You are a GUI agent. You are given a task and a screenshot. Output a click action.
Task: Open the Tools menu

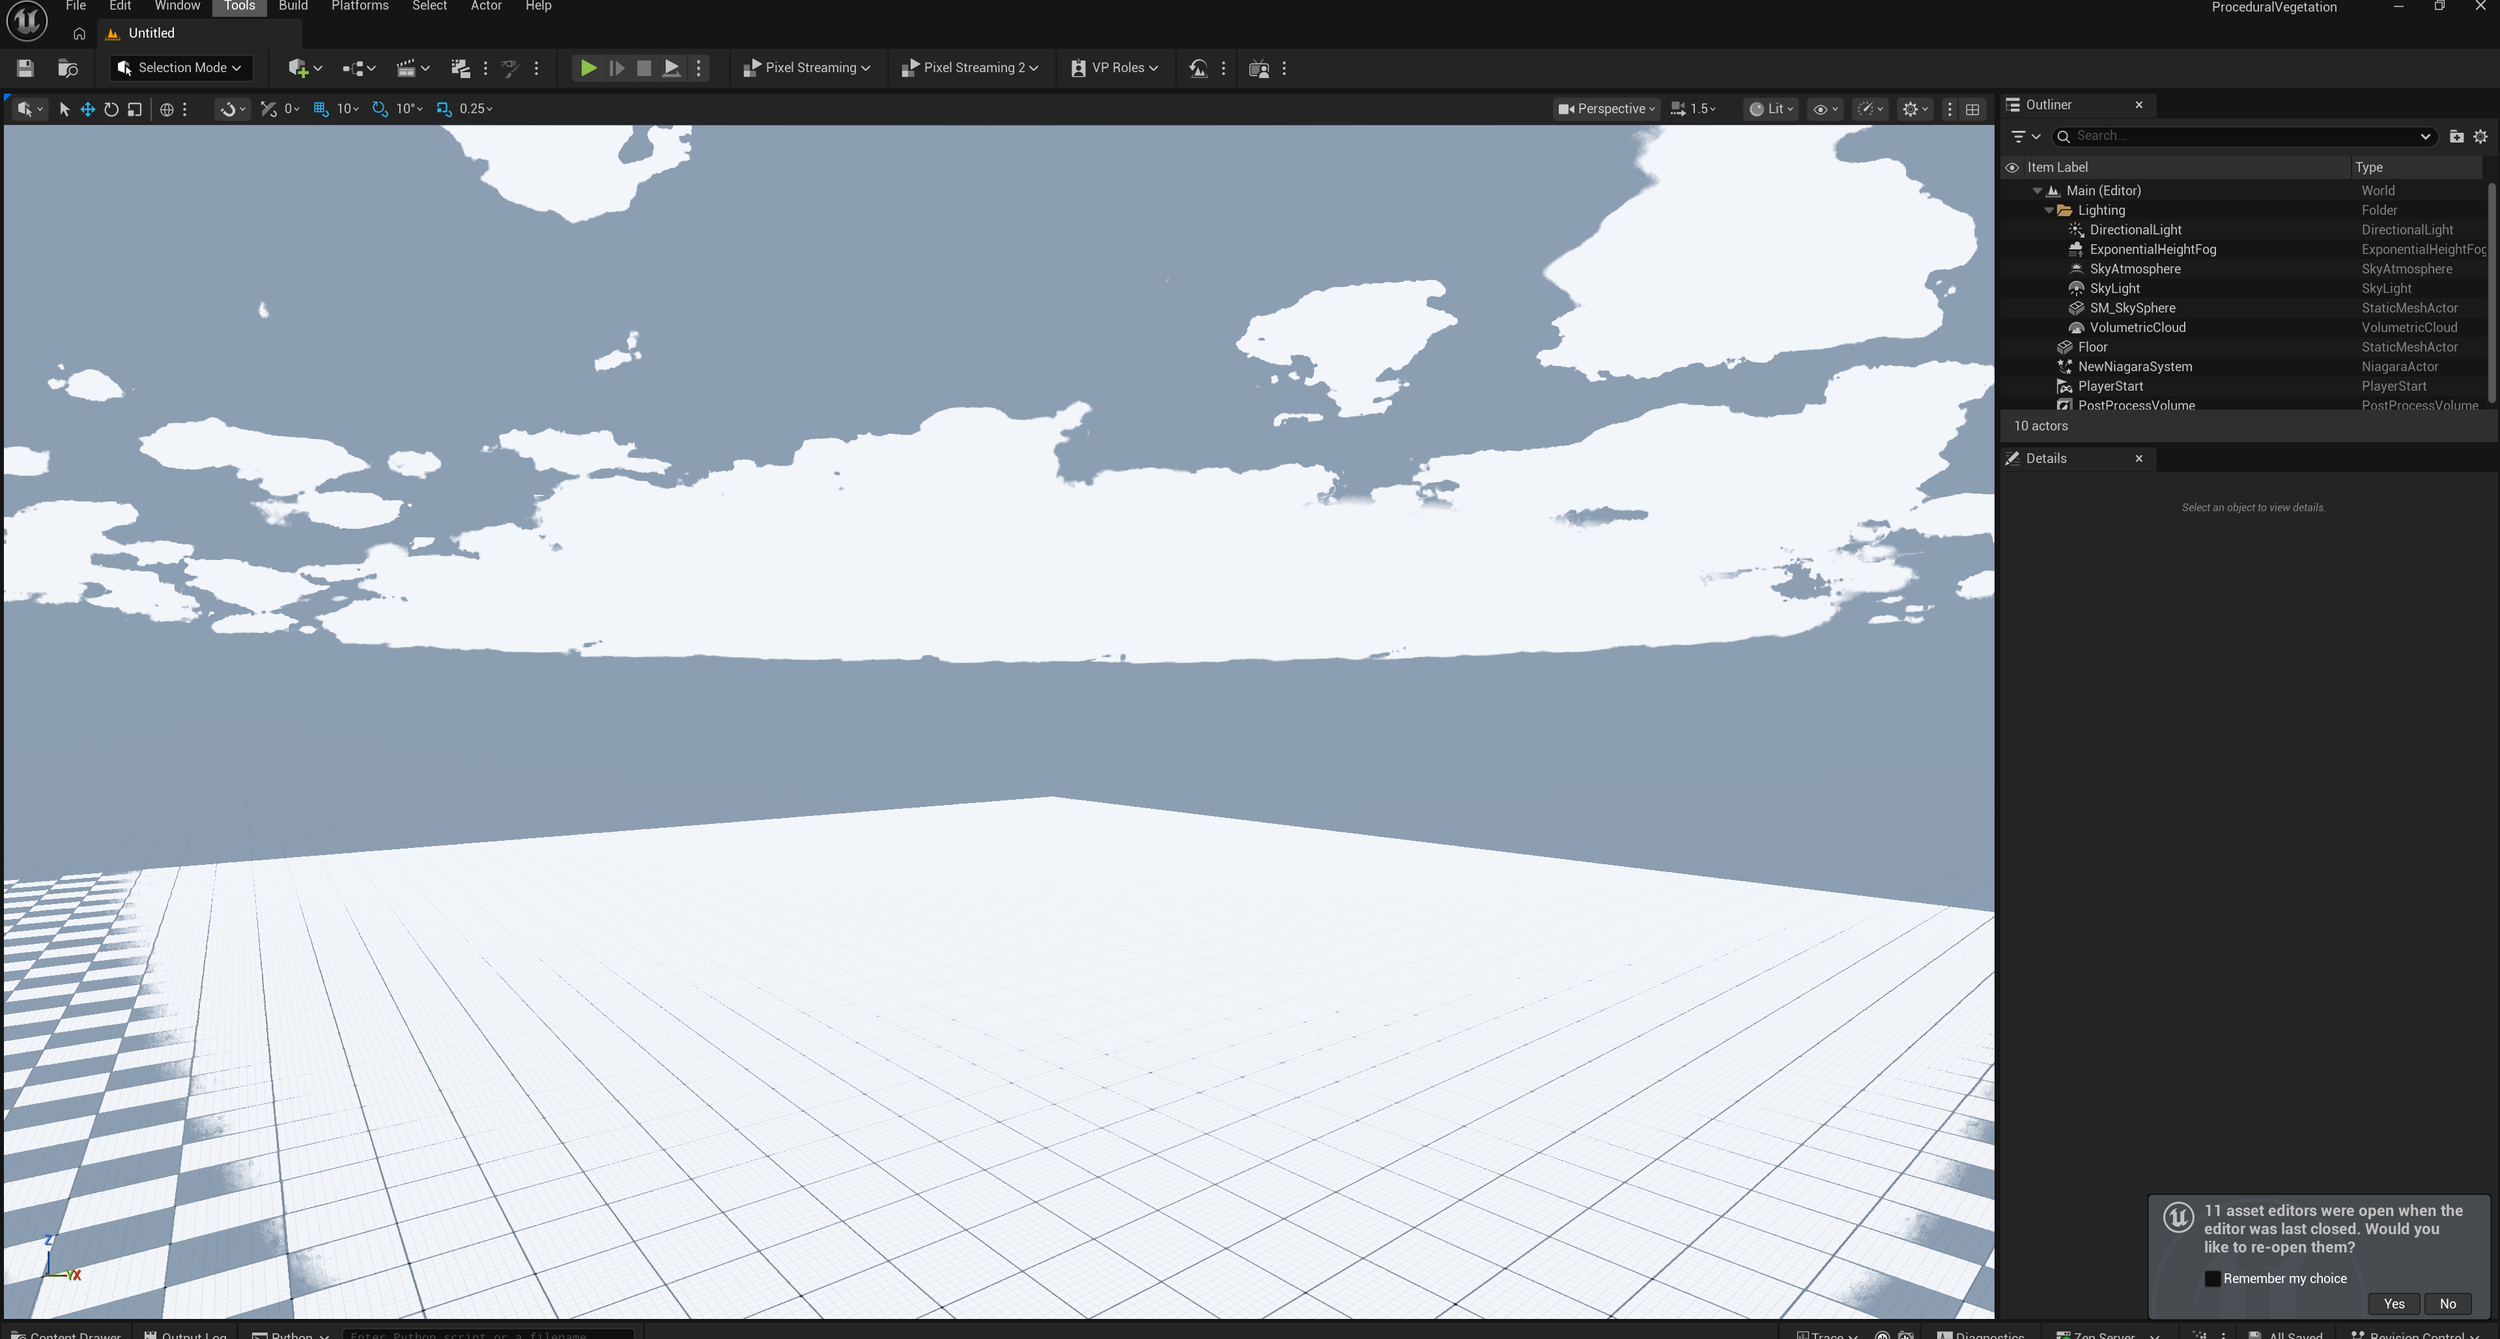click(239, 6)
